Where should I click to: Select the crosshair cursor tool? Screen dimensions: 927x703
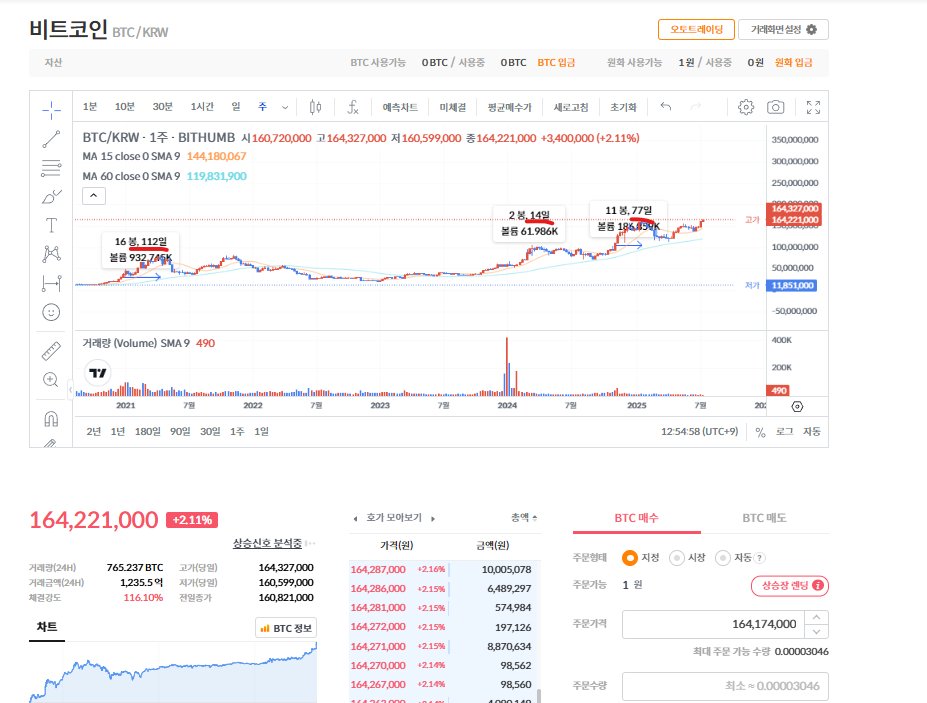pos(51,110)
